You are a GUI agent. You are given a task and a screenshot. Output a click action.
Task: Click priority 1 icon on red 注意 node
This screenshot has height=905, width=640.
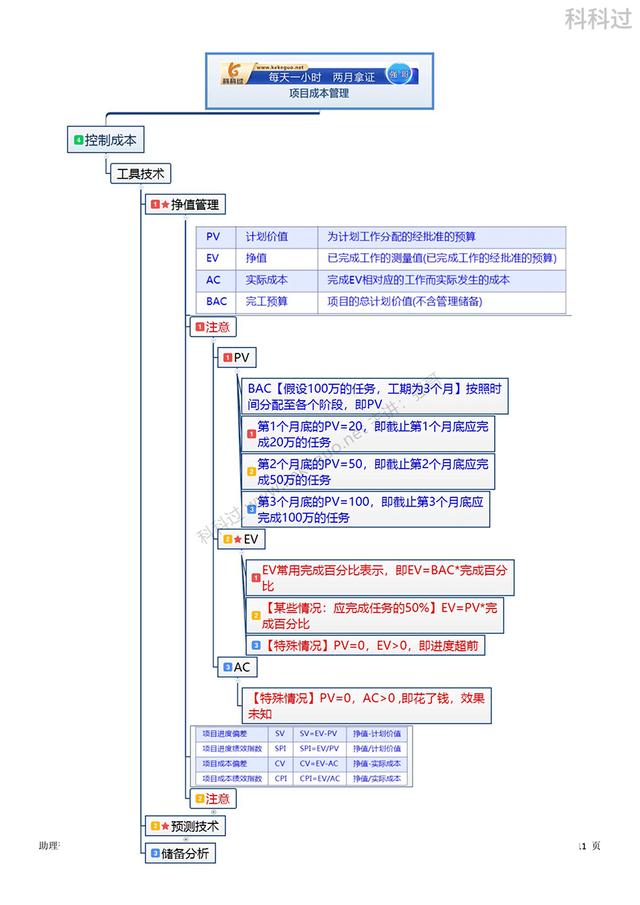(200, 327)
